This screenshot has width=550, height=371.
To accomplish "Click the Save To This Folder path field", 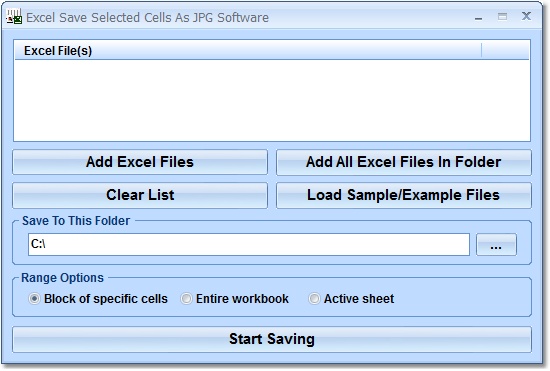I will (249, 244).
